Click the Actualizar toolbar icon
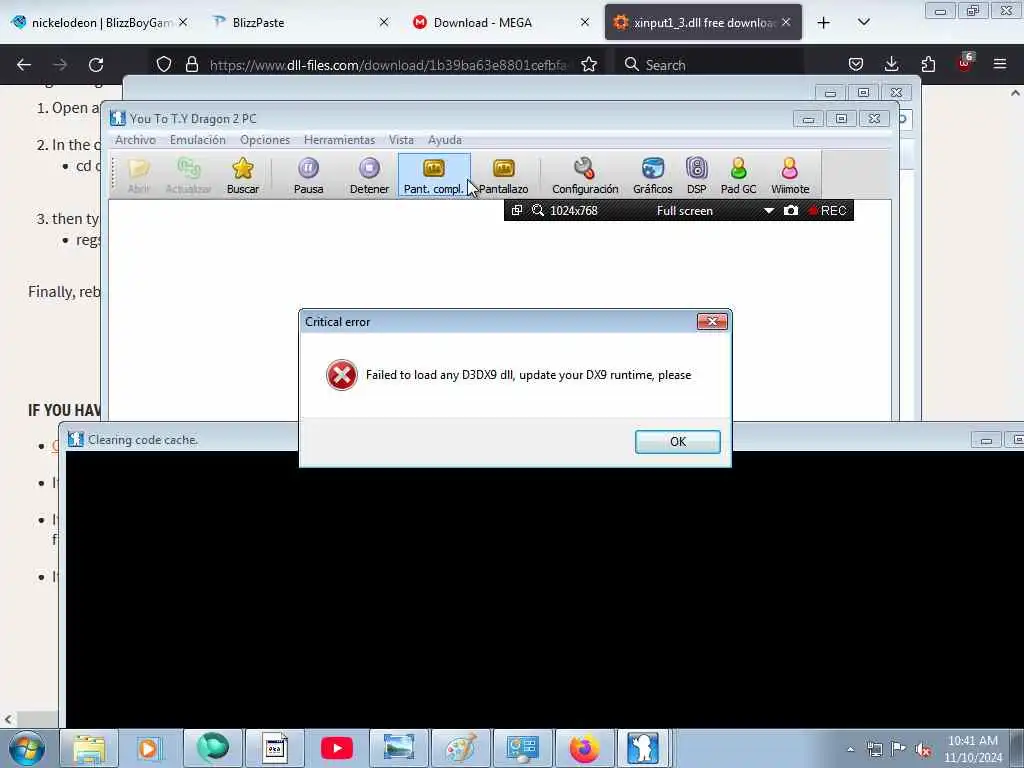Viewport: 1024px width, 768px height. (x=188, y=176)
